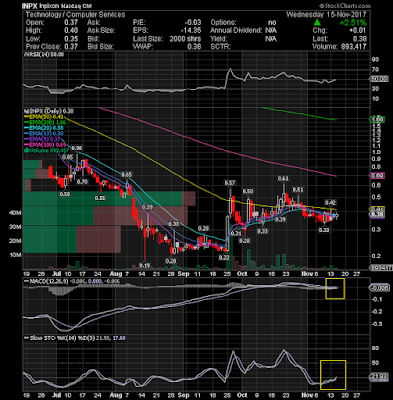Click the 21.93 stochastic value tag
Screen dimensions: 393x400
(379, 377)
